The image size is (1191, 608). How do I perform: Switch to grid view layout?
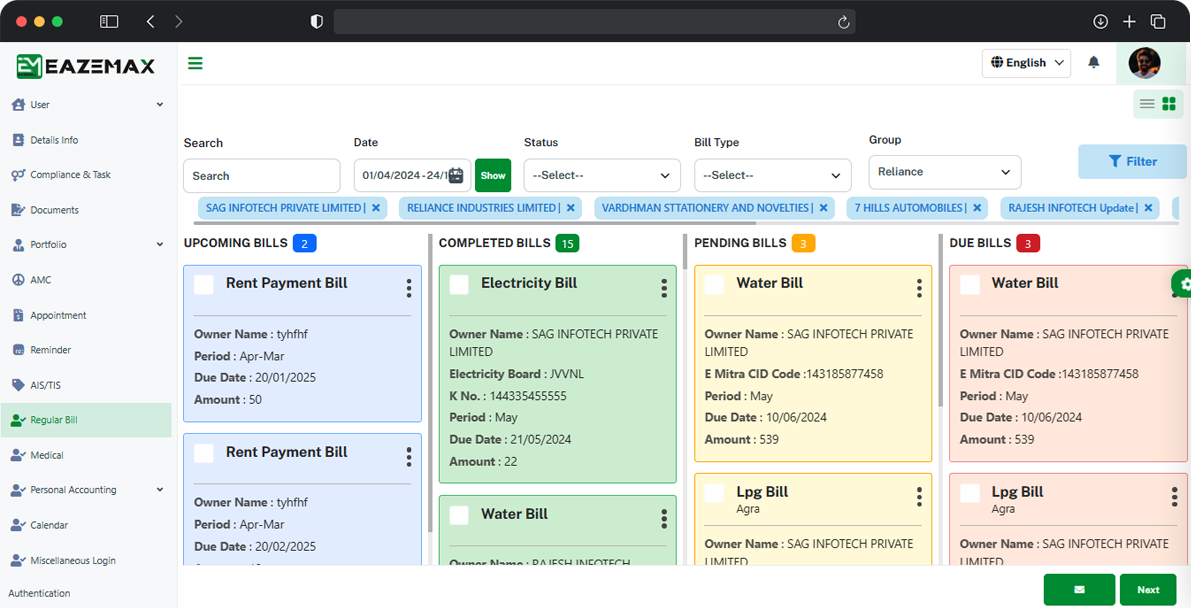point(1169,103)
